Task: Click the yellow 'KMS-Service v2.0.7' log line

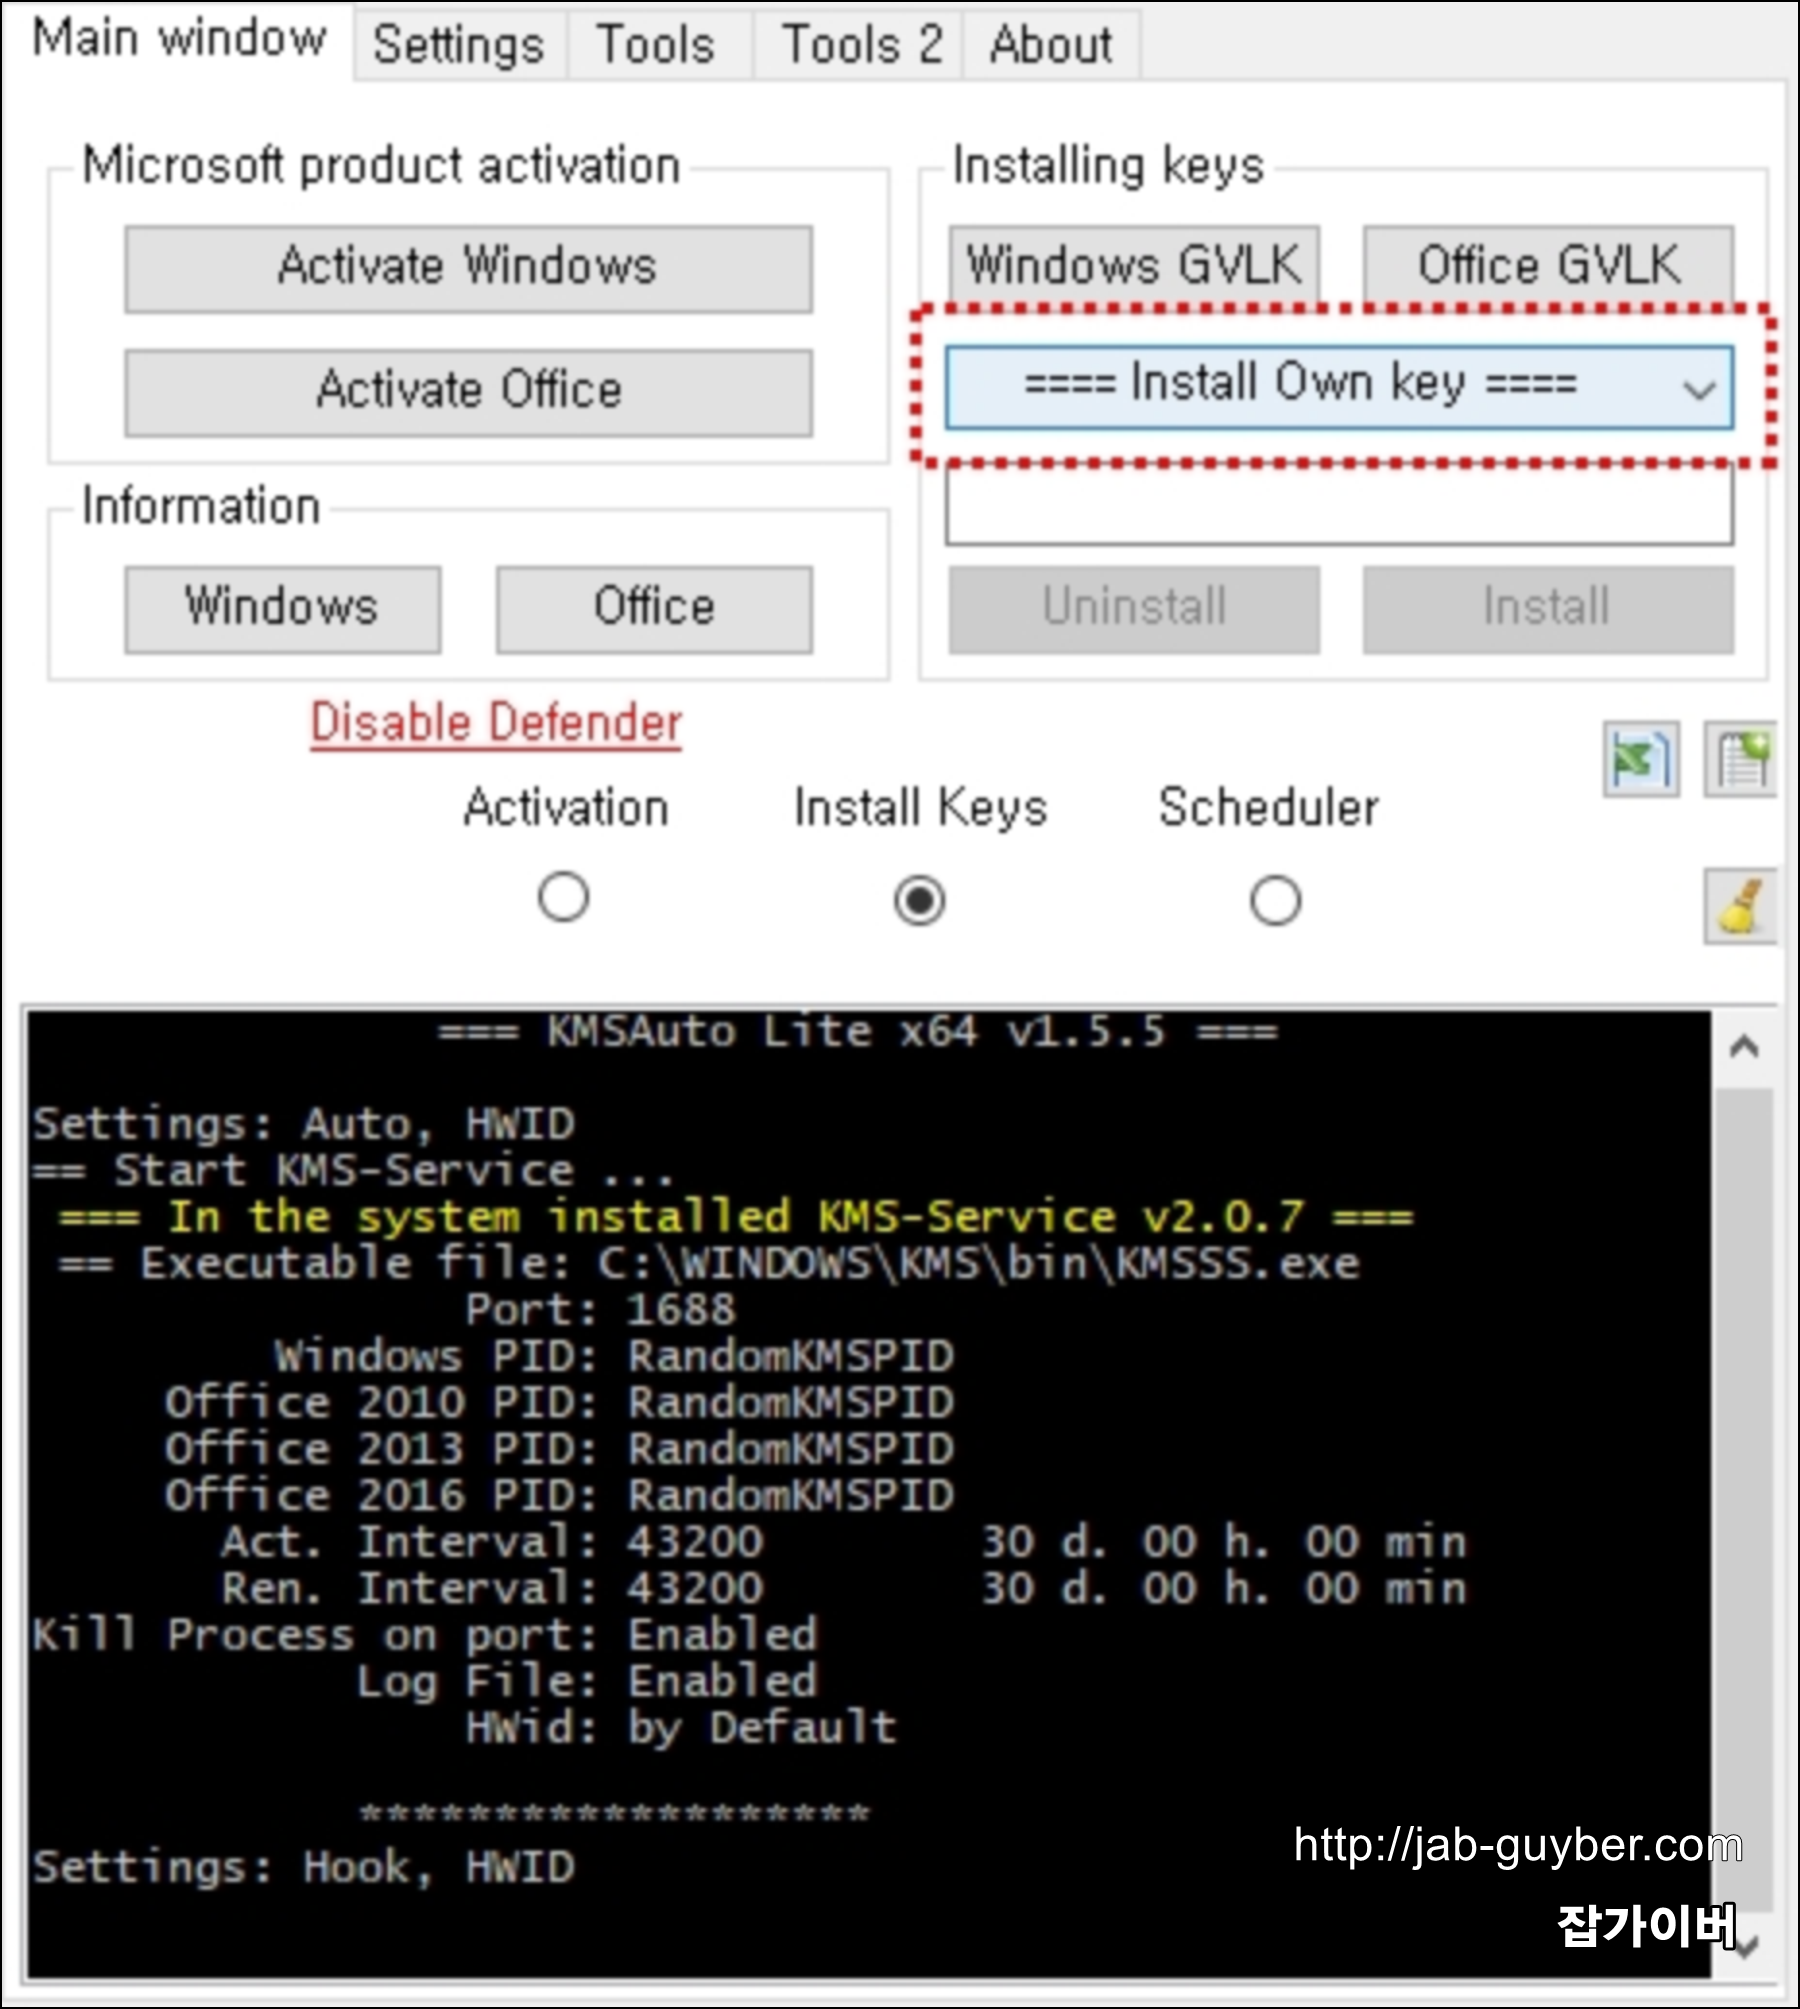Action: [736, 1217]
